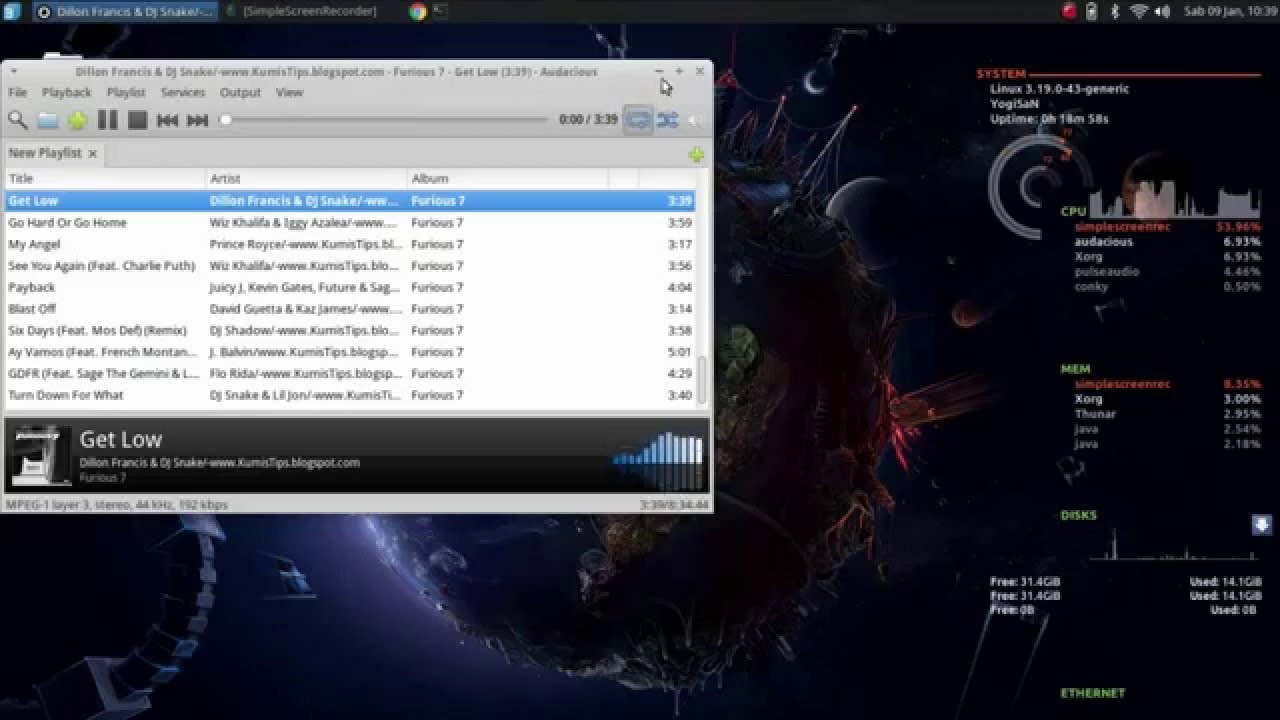1280x720 pixels.
Task: Click the playback seek slider
Action: point(385,120)
